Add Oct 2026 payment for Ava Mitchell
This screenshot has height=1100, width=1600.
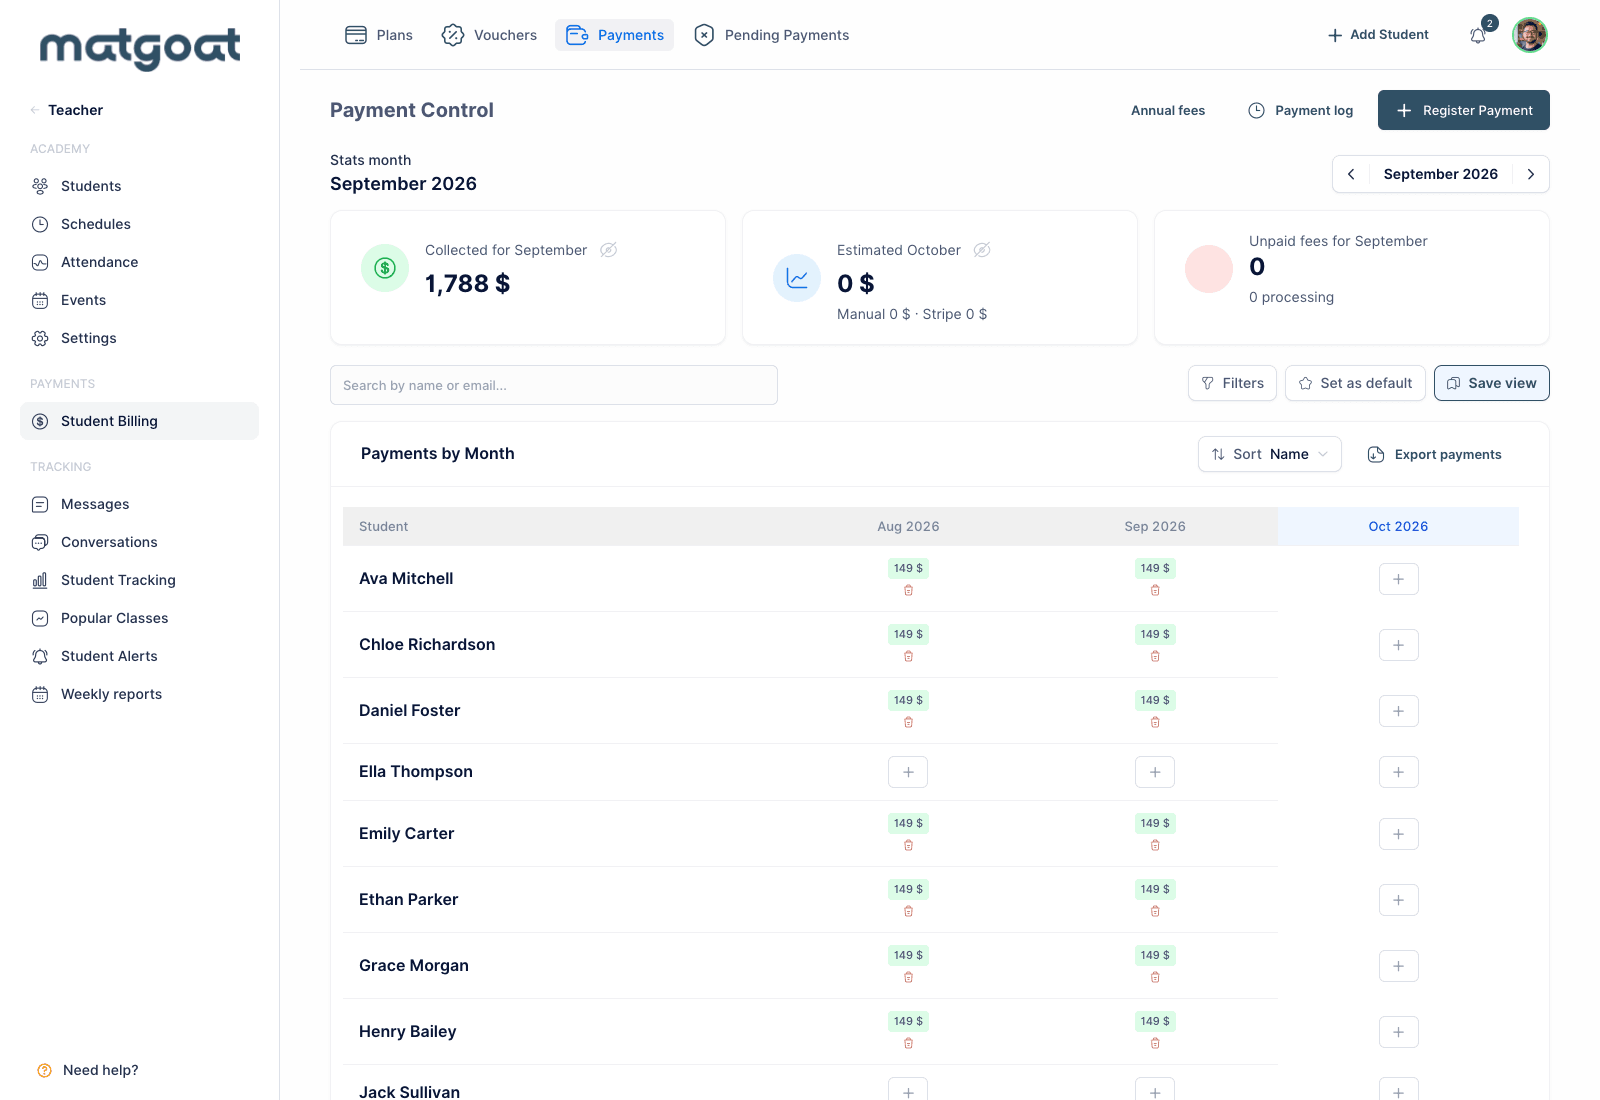click(1398, 579)
